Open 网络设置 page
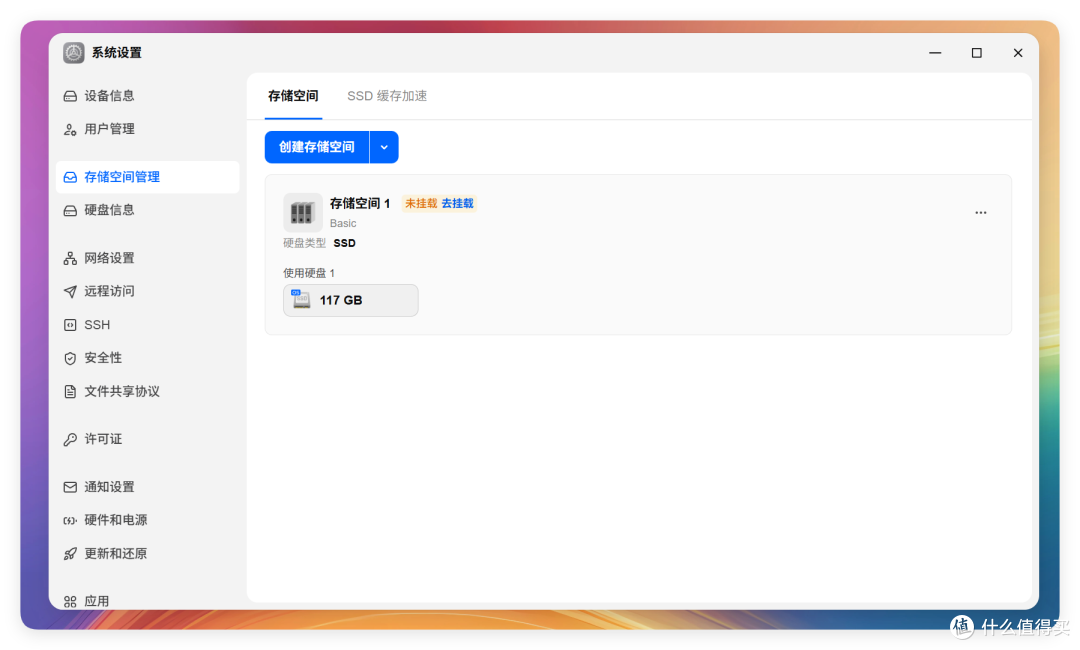Screen dimensions: 1080x650 coord(147,258)
